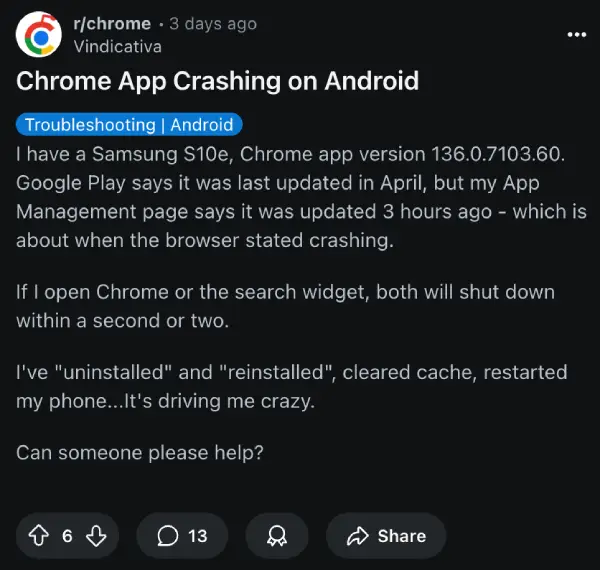Screen dimensions: 600x570
Task: Click the comment count 13
Action: coord(198,536)
